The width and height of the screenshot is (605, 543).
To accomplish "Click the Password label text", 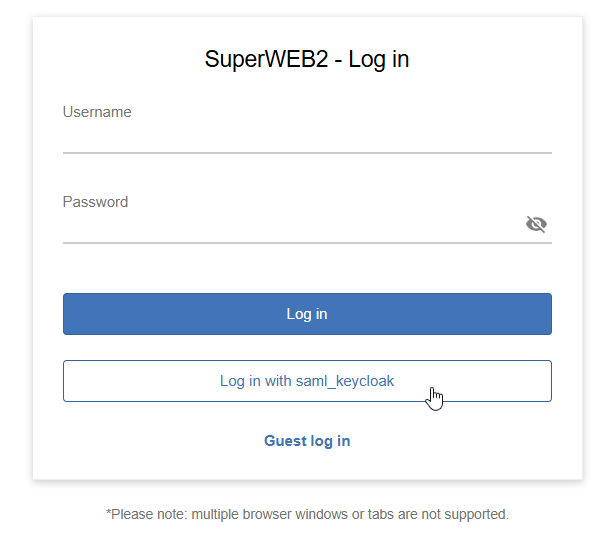I will (x=95, y=202).
